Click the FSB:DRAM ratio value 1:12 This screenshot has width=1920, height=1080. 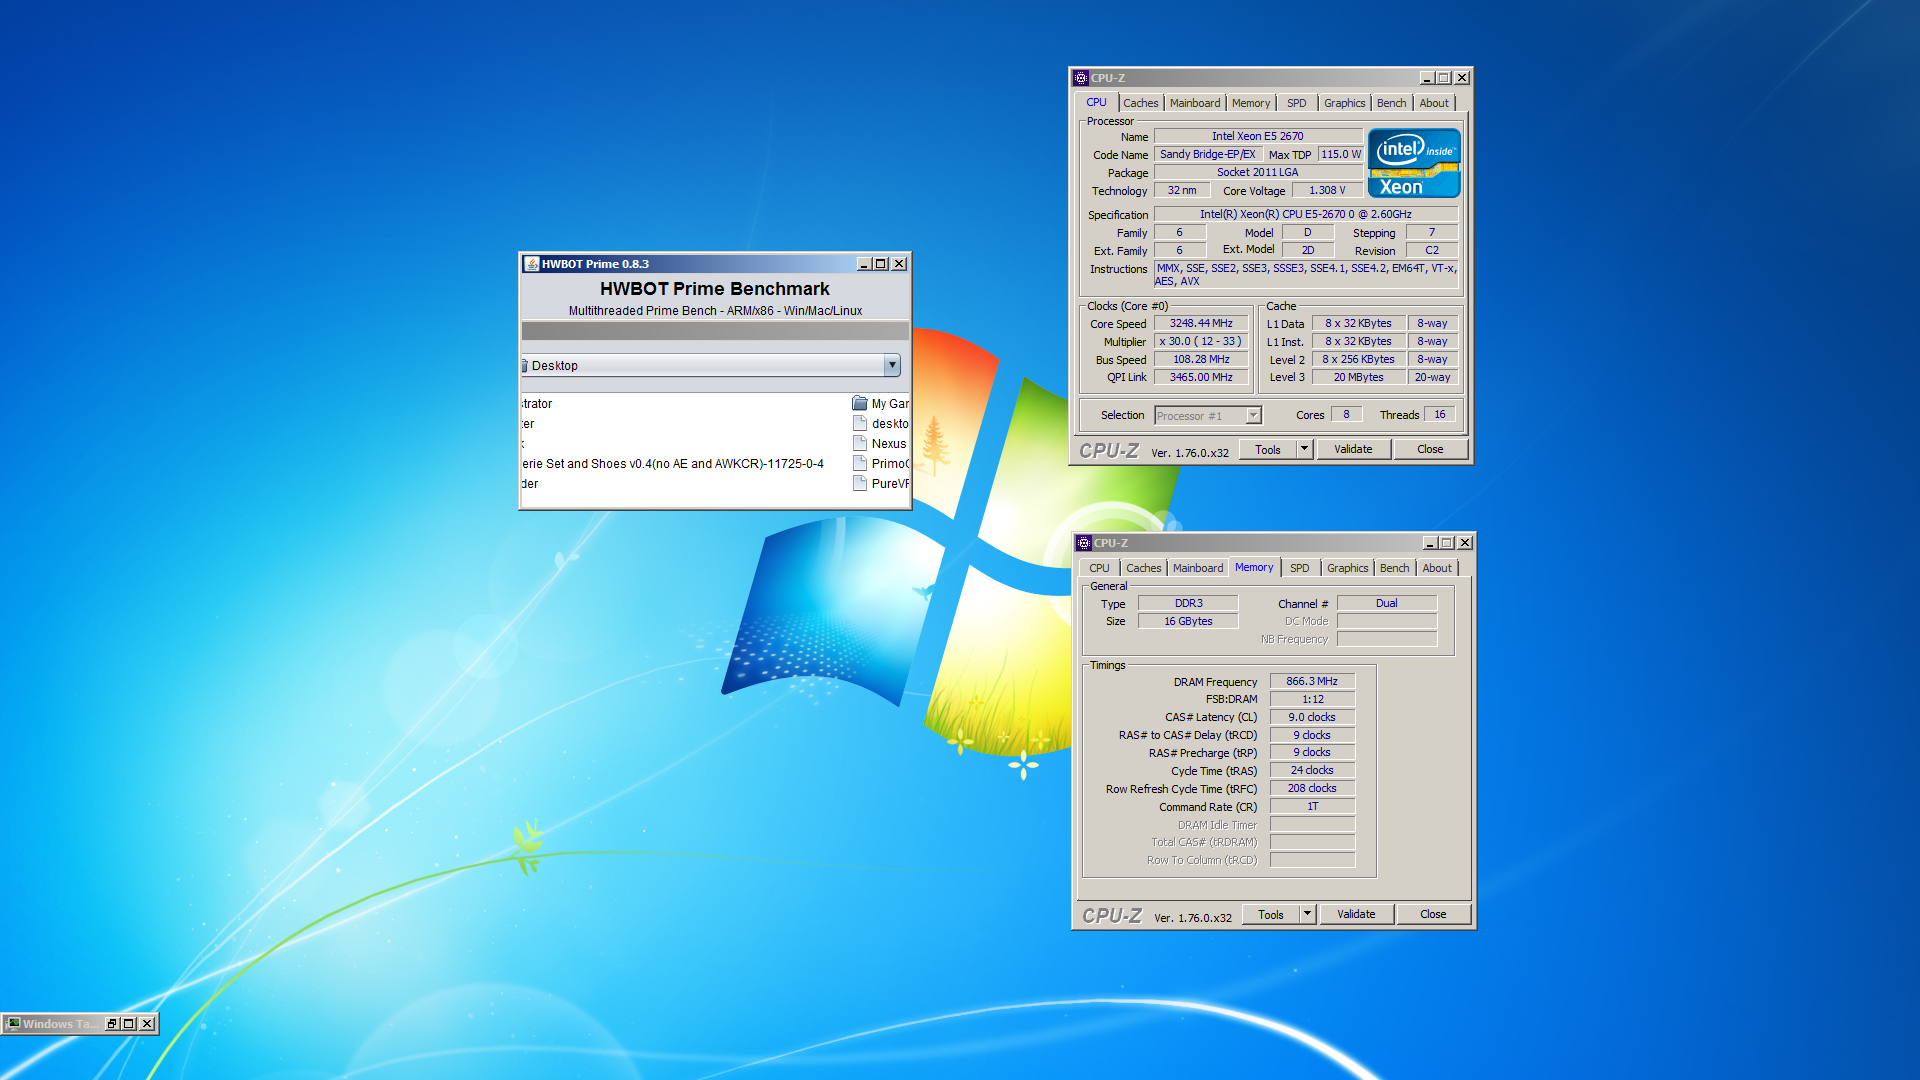[x=1312, y=699]
